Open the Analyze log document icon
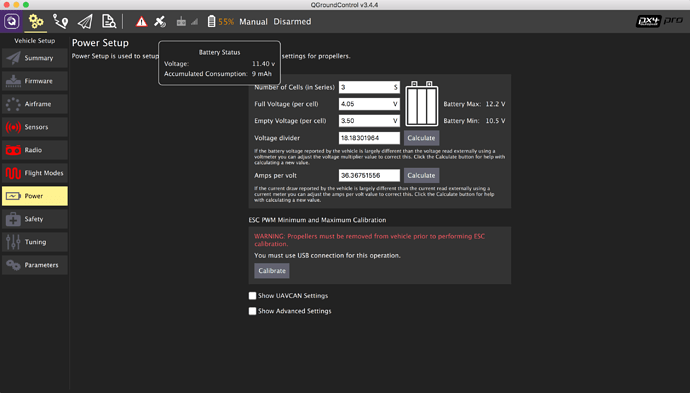Viewport: 690px width, 393px height. tap(109, 21)
